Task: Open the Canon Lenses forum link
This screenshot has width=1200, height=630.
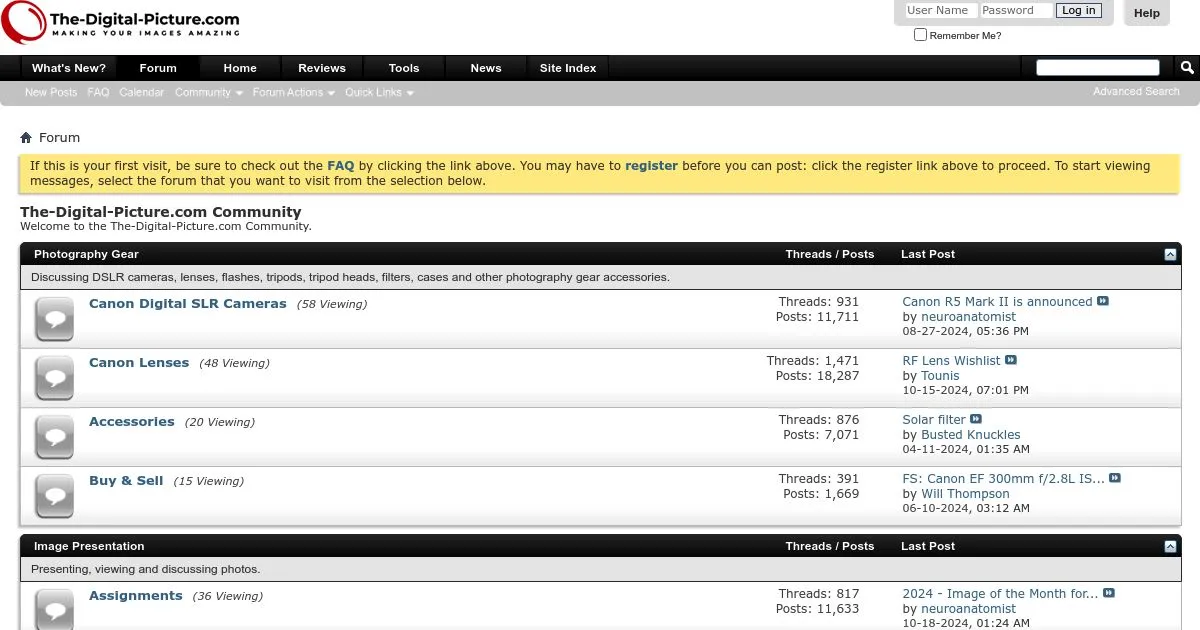Action: click(139, 363)
